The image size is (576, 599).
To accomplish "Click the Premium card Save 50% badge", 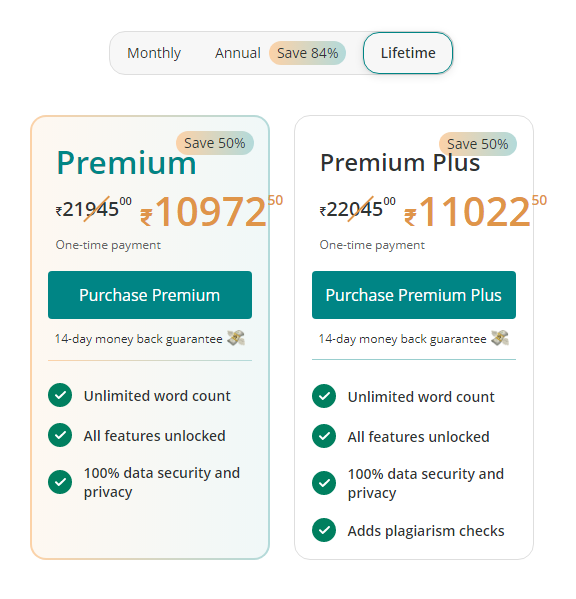I will coord(215,143).
